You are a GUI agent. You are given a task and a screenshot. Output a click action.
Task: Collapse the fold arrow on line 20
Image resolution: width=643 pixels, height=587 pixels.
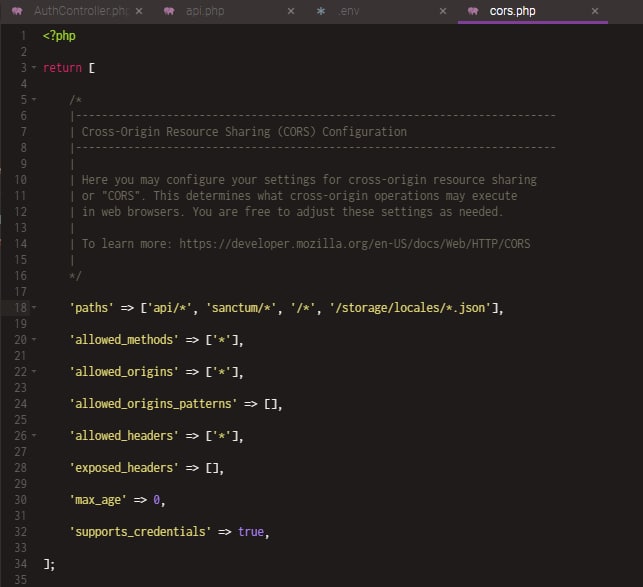[34, 339]
